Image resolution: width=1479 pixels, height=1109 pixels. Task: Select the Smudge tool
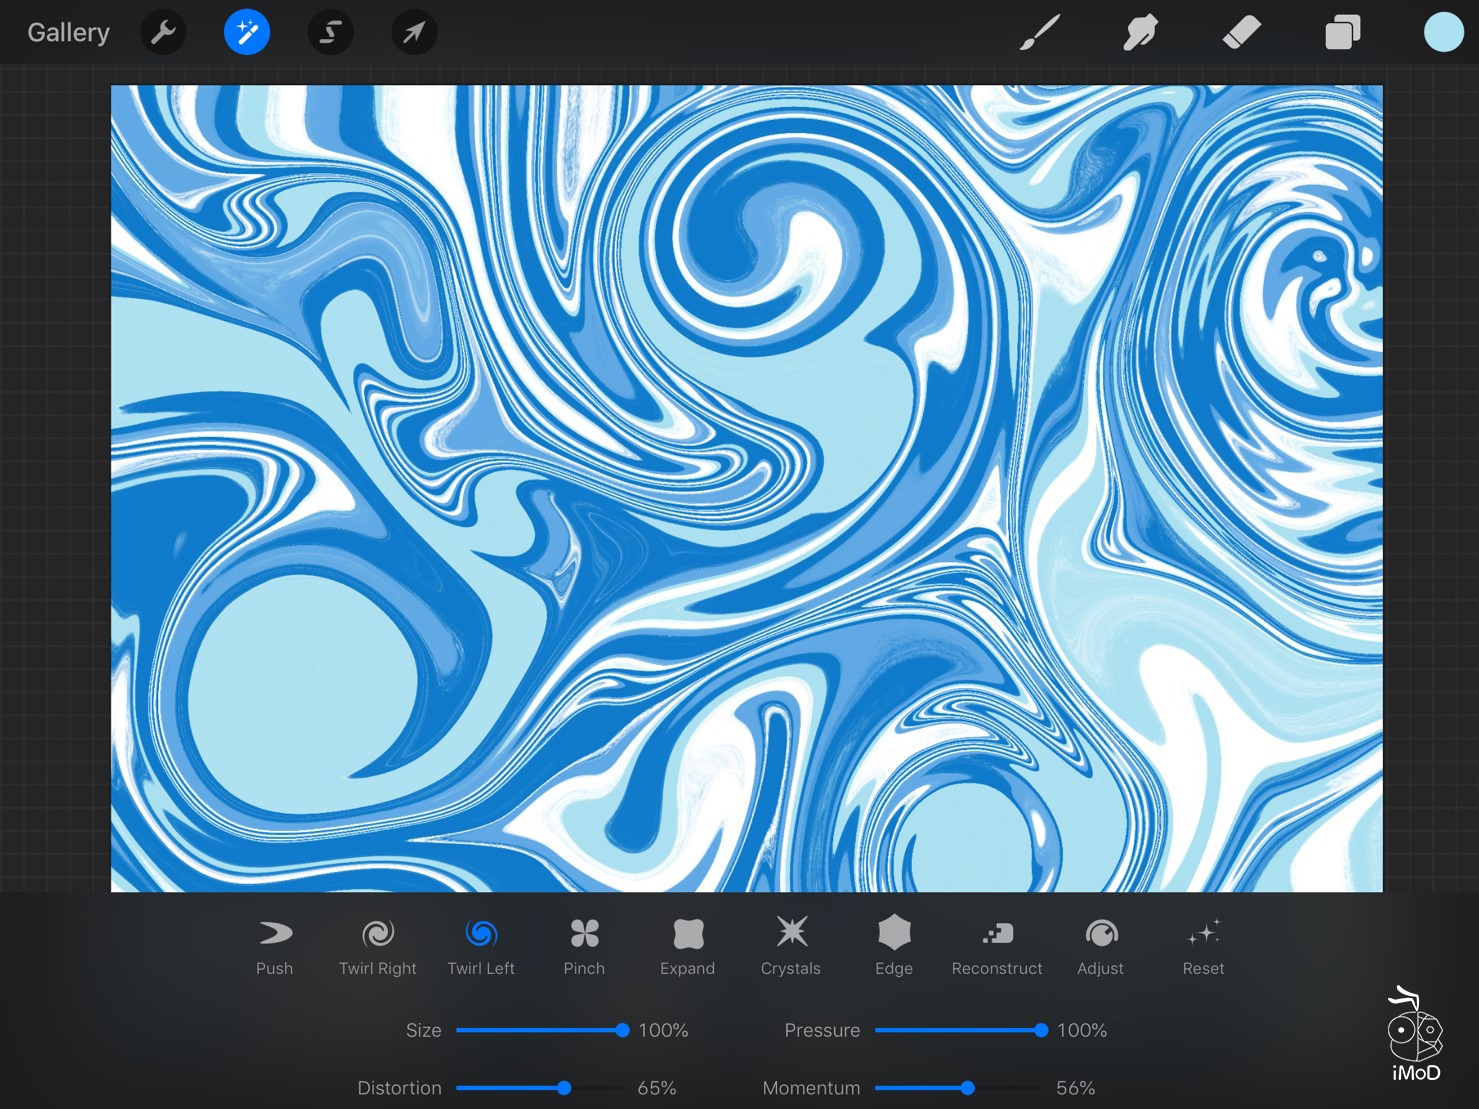coord(1140,33)
